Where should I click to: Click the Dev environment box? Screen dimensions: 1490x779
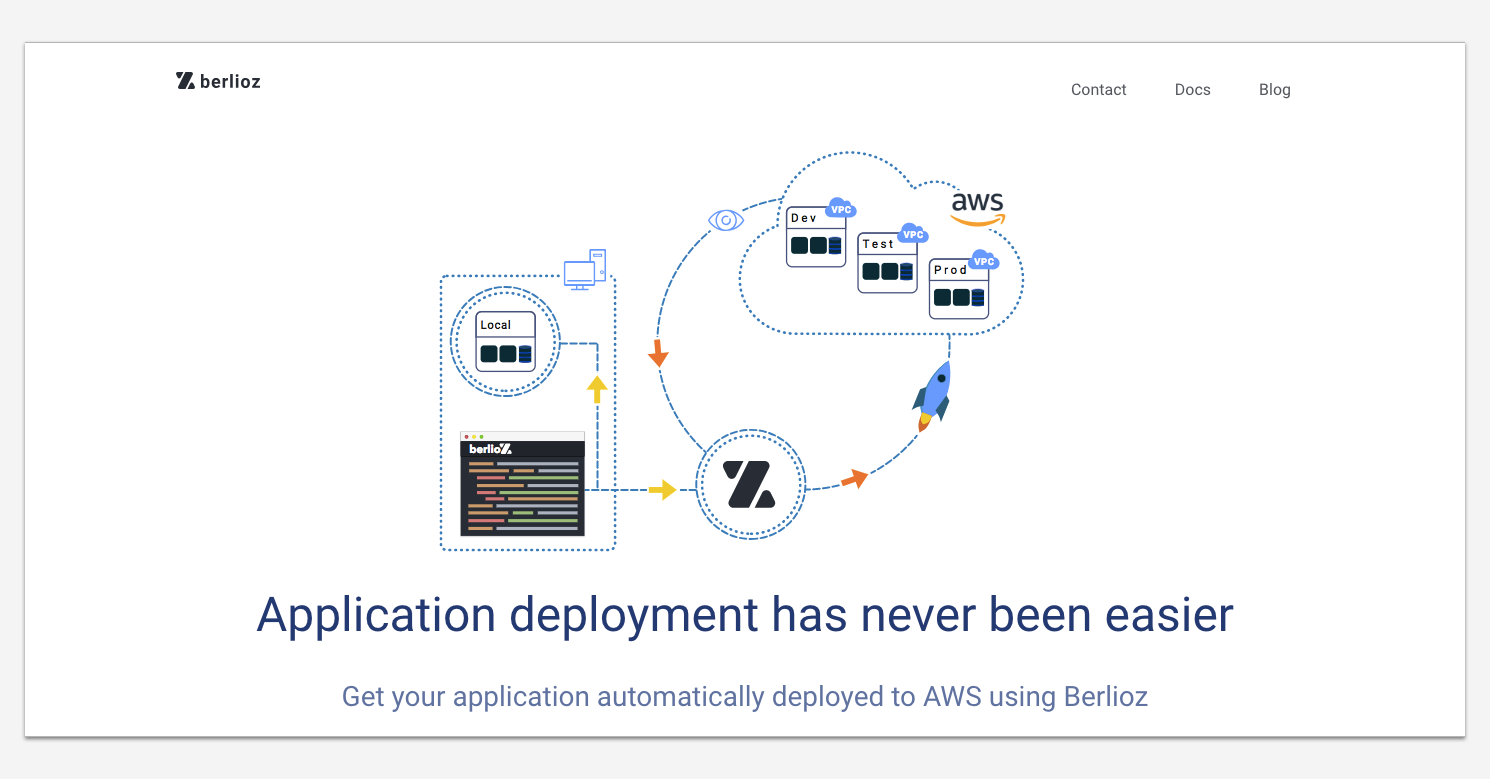coord(816,237)
